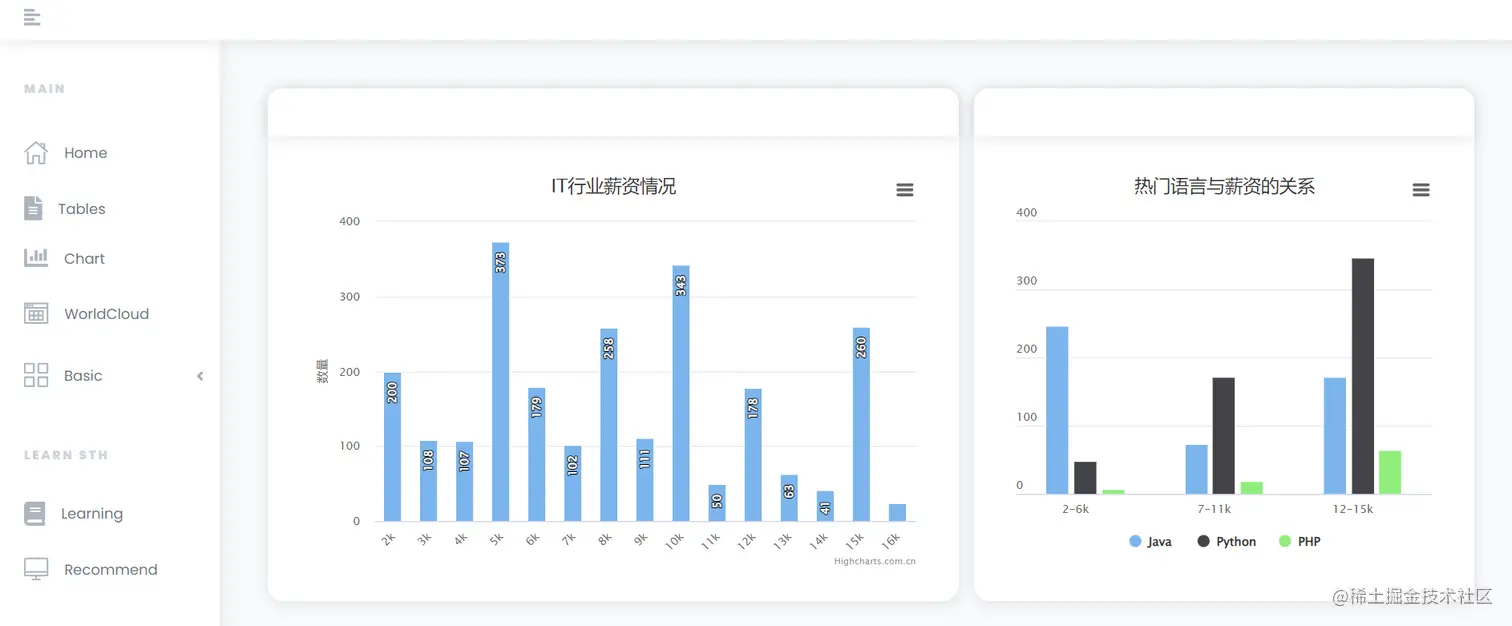
Task: Click Java legend blue color dot
Action: pyautogui.click(x=1135, y=541)
